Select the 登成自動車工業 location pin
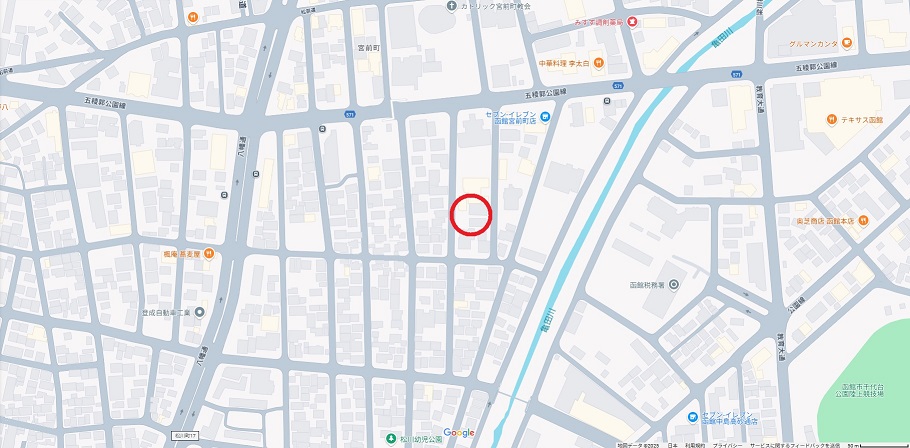 click(x=200, y=313)
